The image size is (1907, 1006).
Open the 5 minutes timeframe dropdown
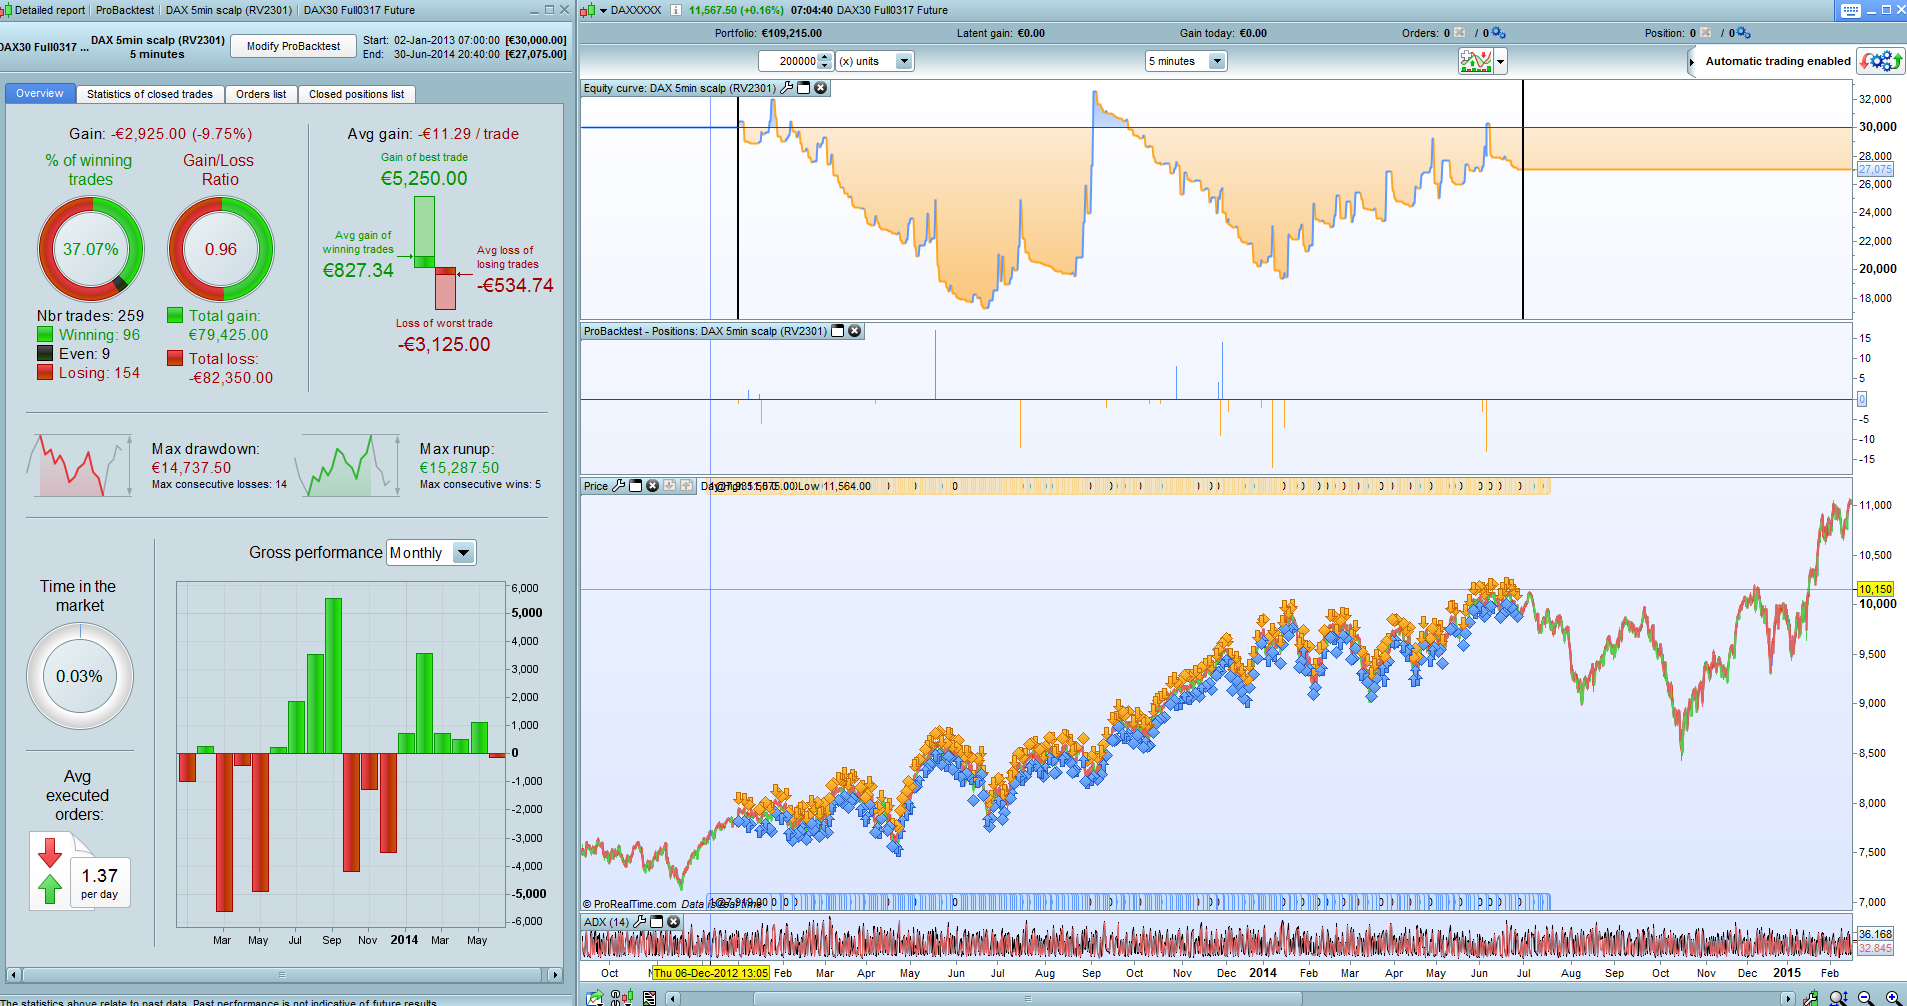point(1186,61)
